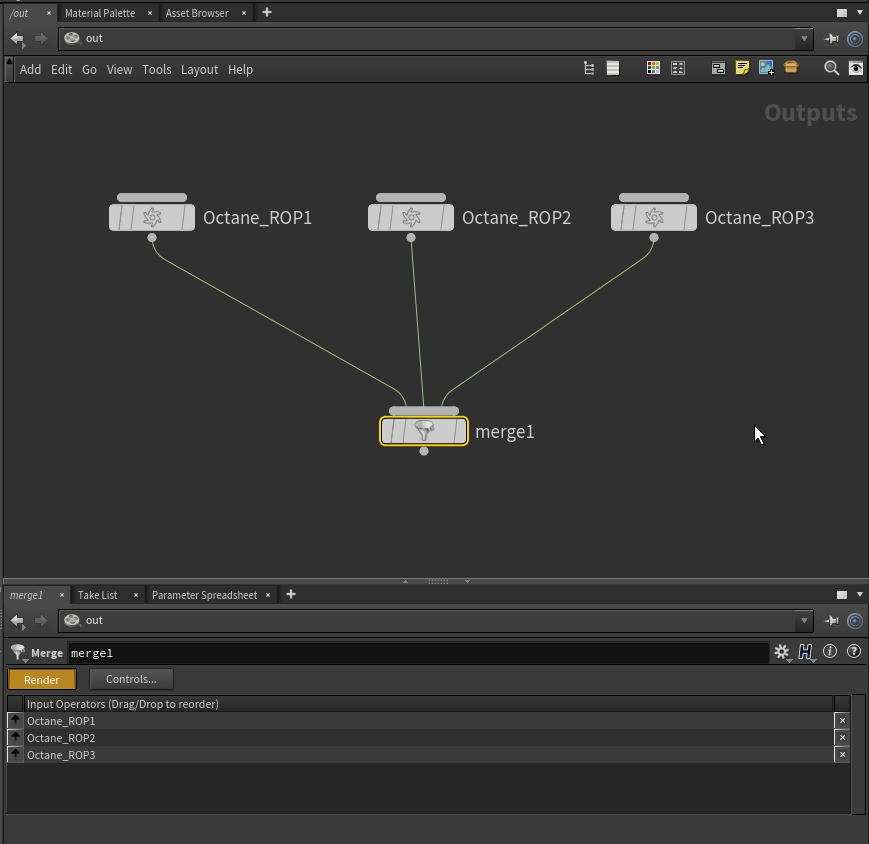Open help question mark for Merge
This screenshot has height=844, width=869.
[x=854, y=652]
